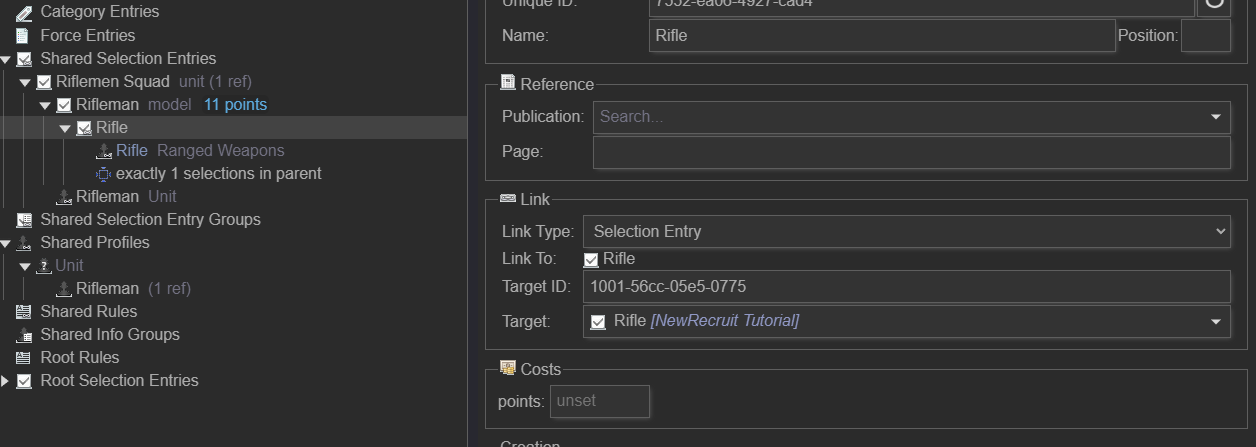The width and height of the screenshot is (1256, 447).
Task: Click the Shared Rules icon
Action: (24, 312)
